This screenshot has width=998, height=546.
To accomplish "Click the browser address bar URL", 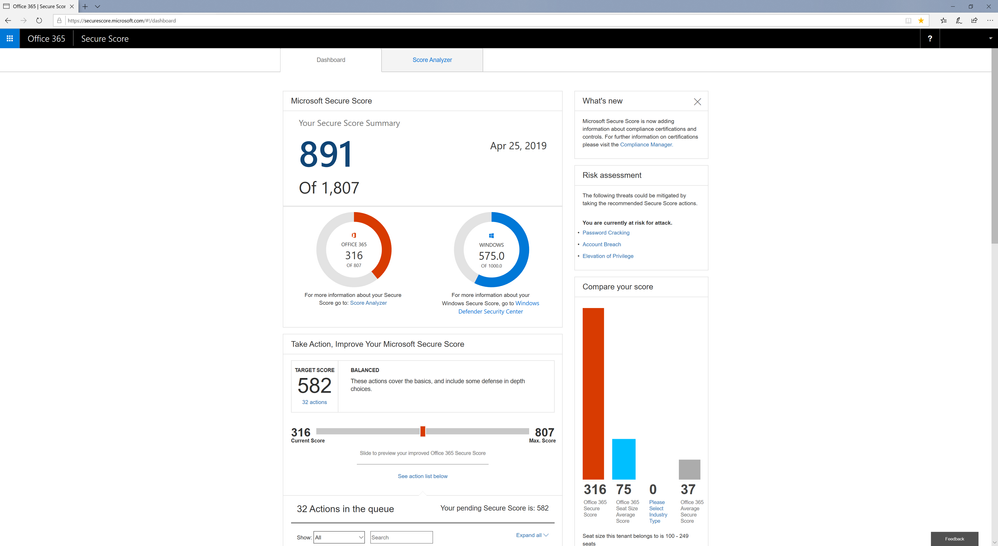I will [x=121, y=20].
